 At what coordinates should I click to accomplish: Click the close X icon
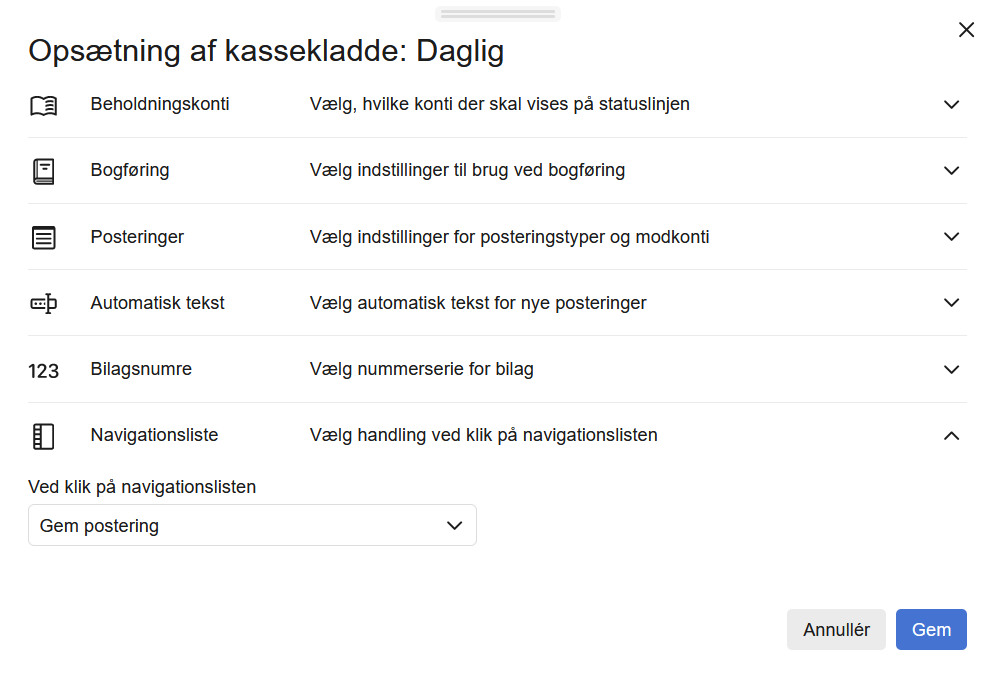tap(966, 30)
